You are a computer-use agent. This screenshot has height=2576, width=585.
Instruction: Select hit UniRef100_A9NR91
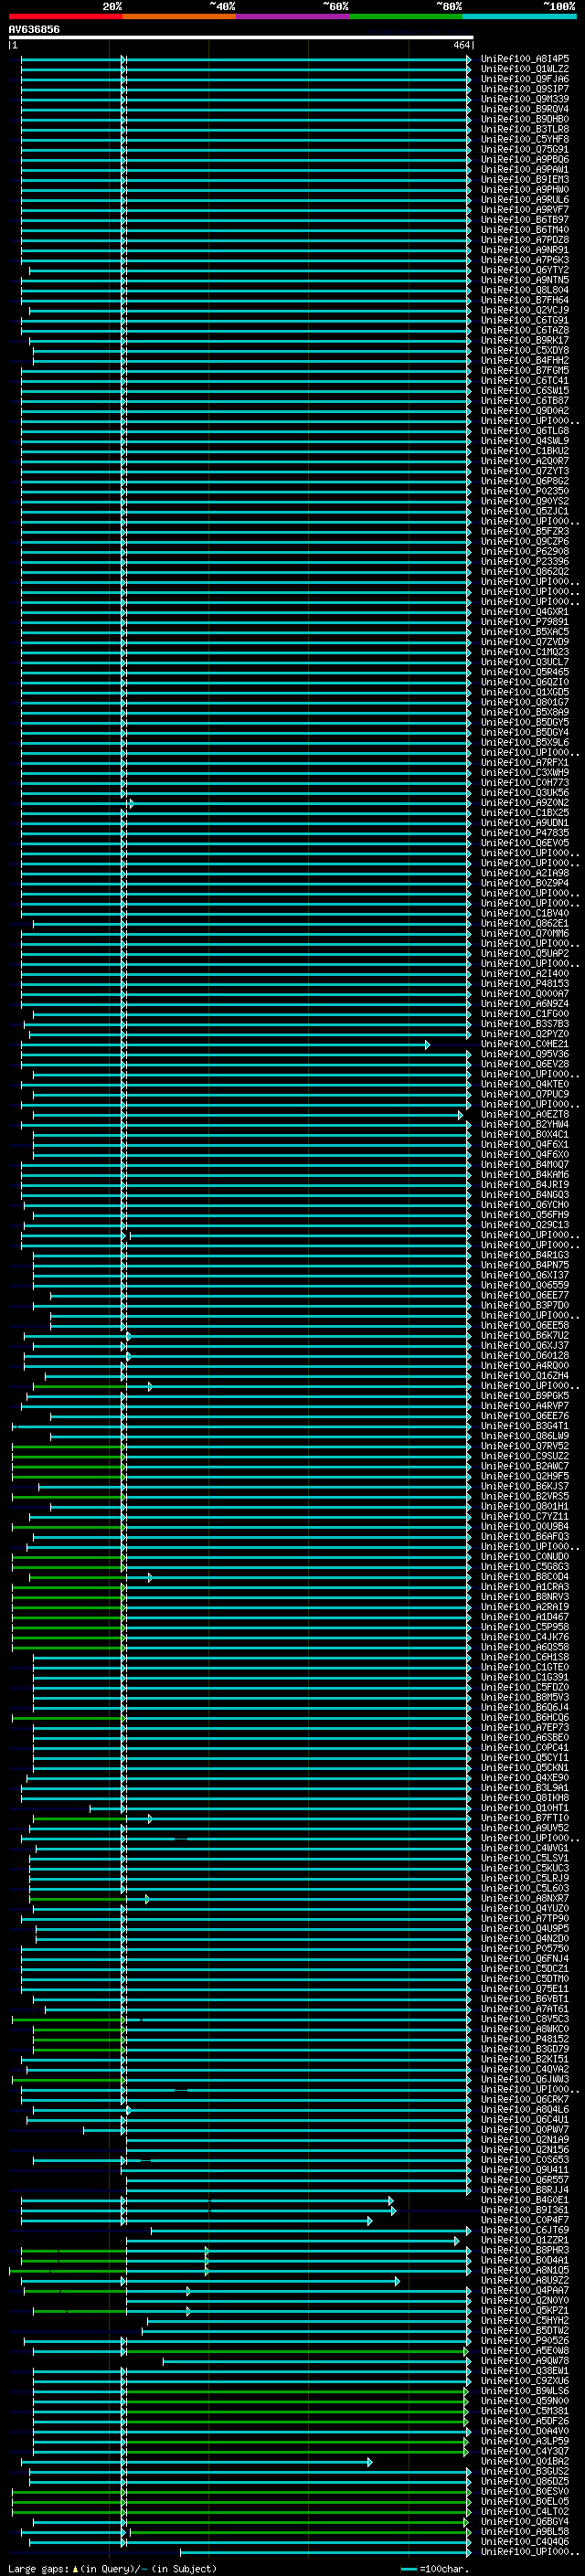click(525, 250)
